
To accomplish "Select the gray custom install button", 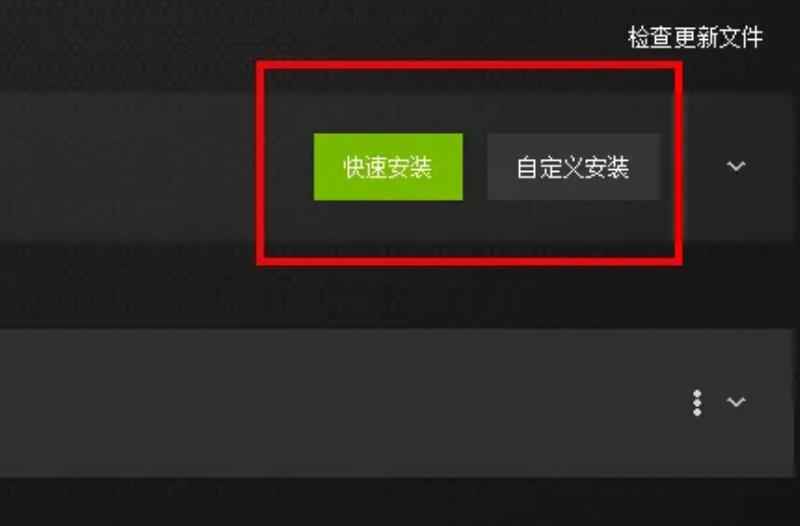I will point(573,167).
